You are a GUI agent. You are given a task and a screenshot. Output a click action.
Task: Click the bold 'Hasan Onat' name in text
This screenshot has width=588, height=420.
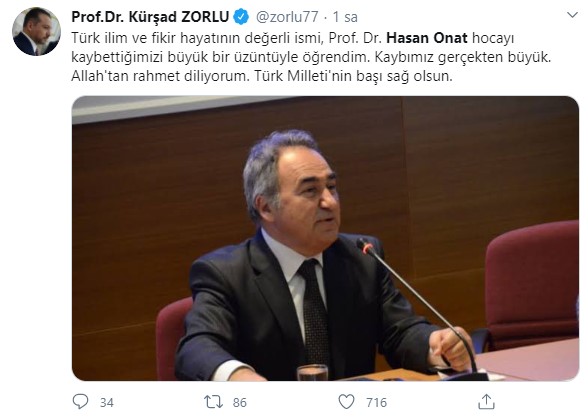[x=427, y=38]
